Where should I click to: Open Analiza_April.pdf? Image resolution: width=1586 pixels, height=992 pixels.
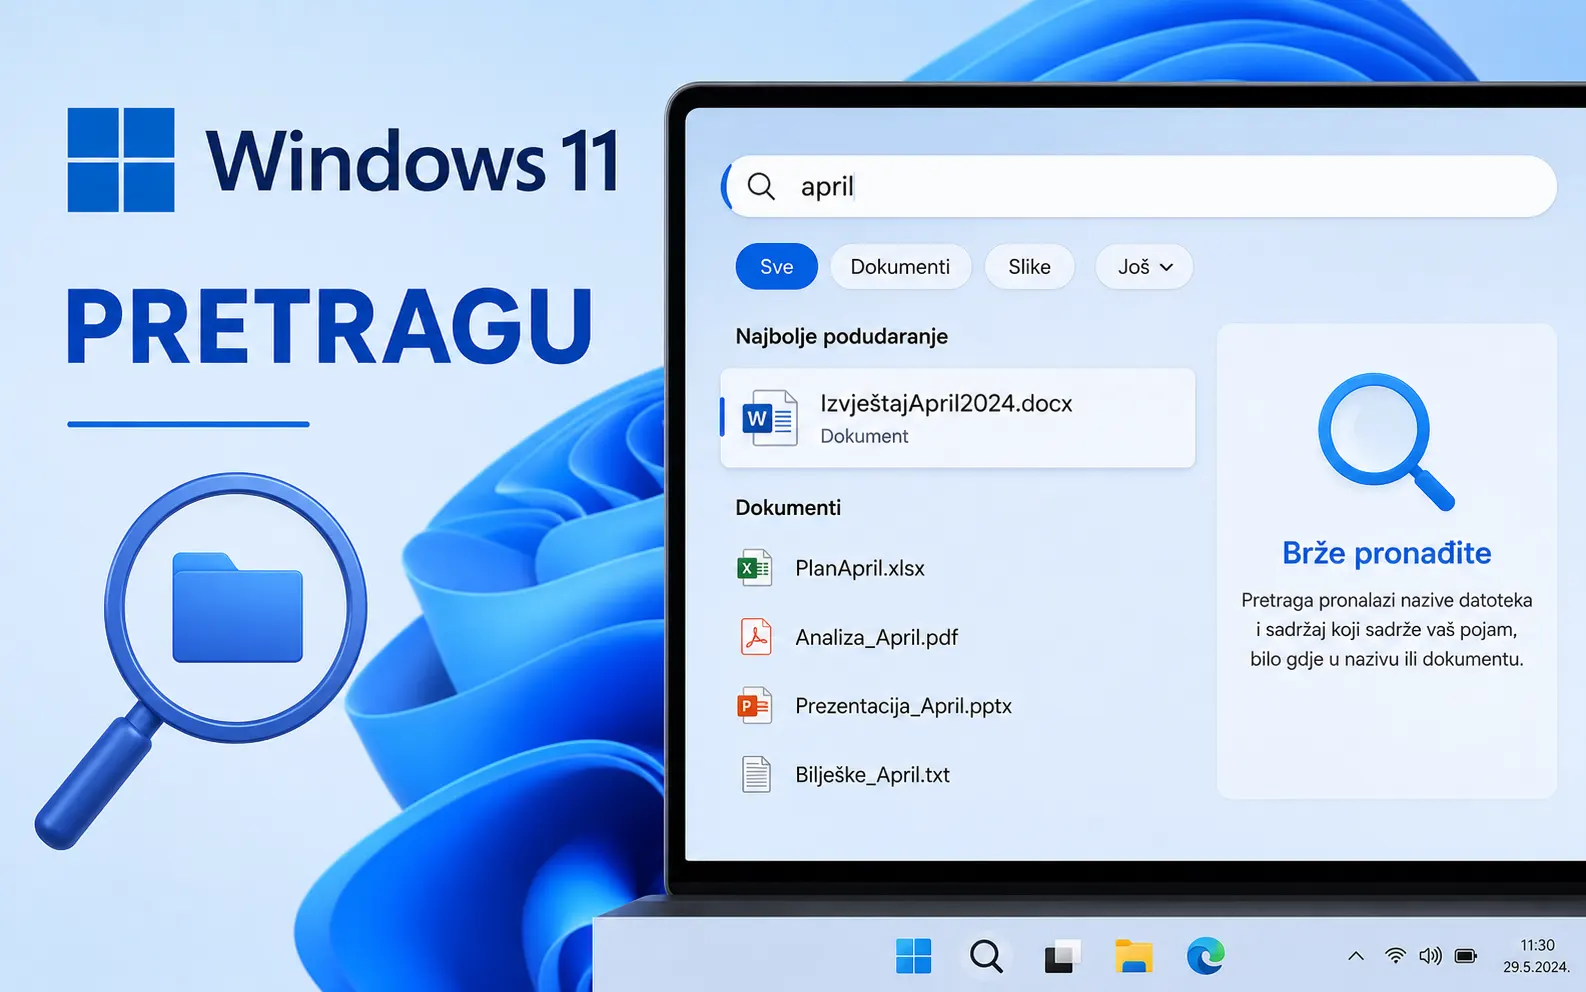click(x=877, y=637)
